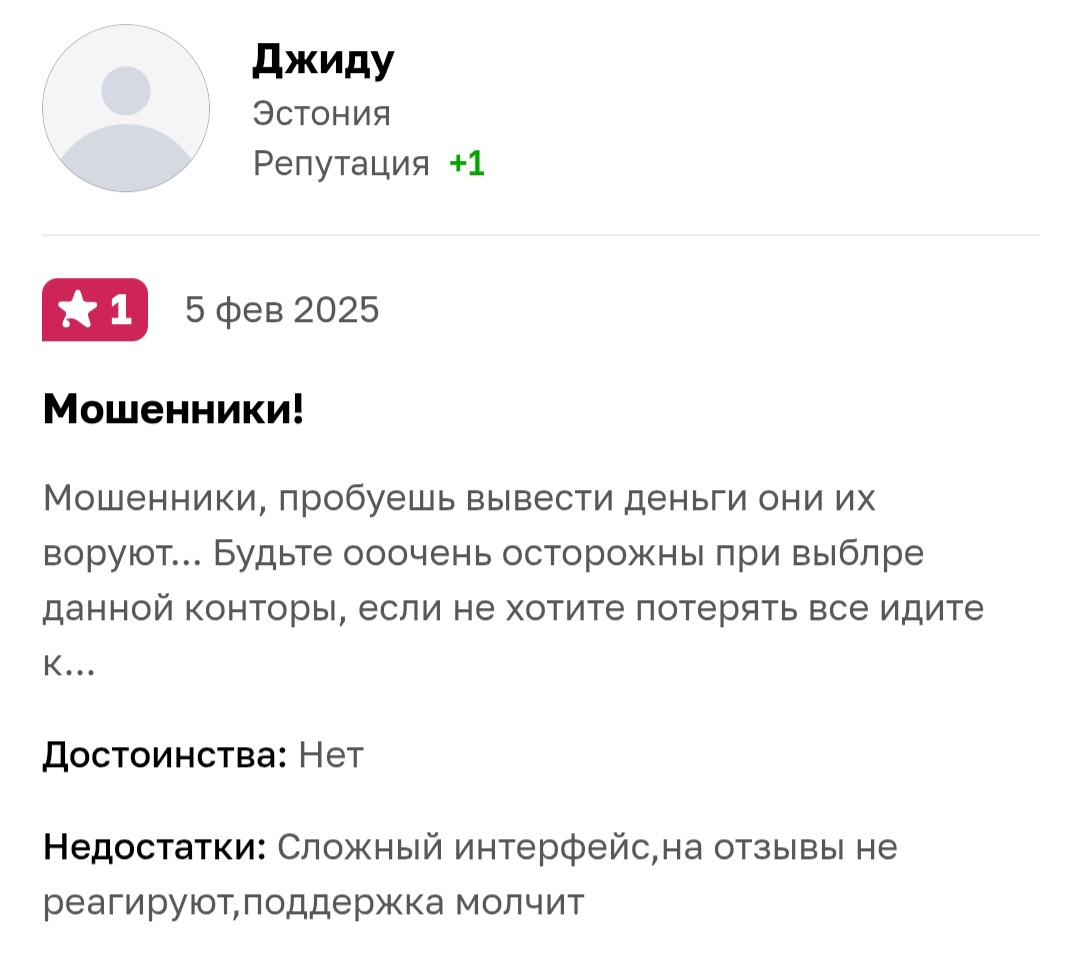Image resolution: width=1080 pixels, height=960 pixels.
Task: Click the divider line under the profile header
Action: pos(541,235)
